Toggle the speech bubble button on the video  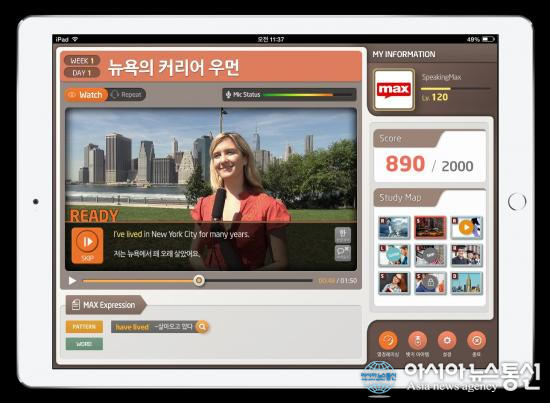click(x=343, y=253)
